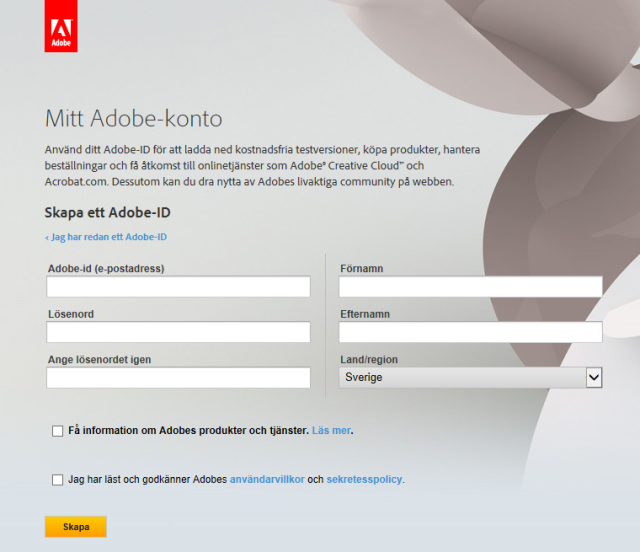Click the Förnamn text field
The height and width of the screenshot is (552, 640).
470,287
